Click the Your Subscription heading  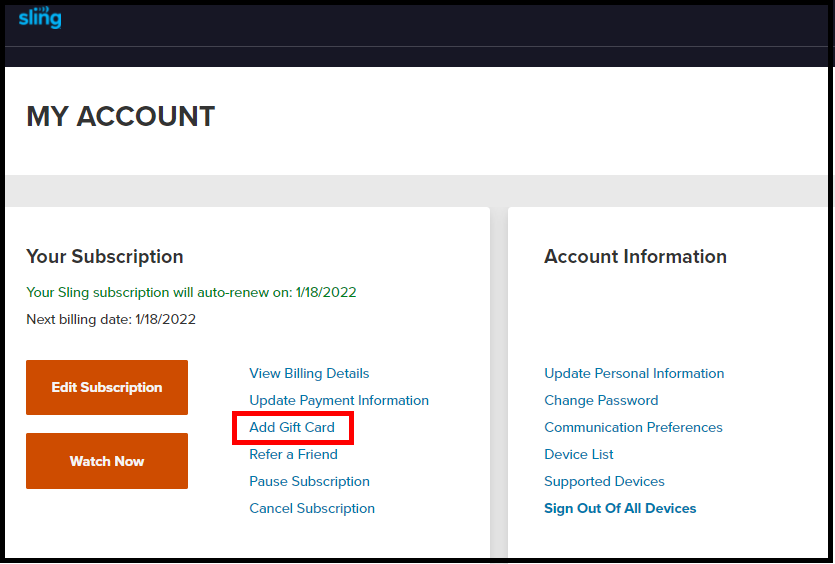coord(105,257)
